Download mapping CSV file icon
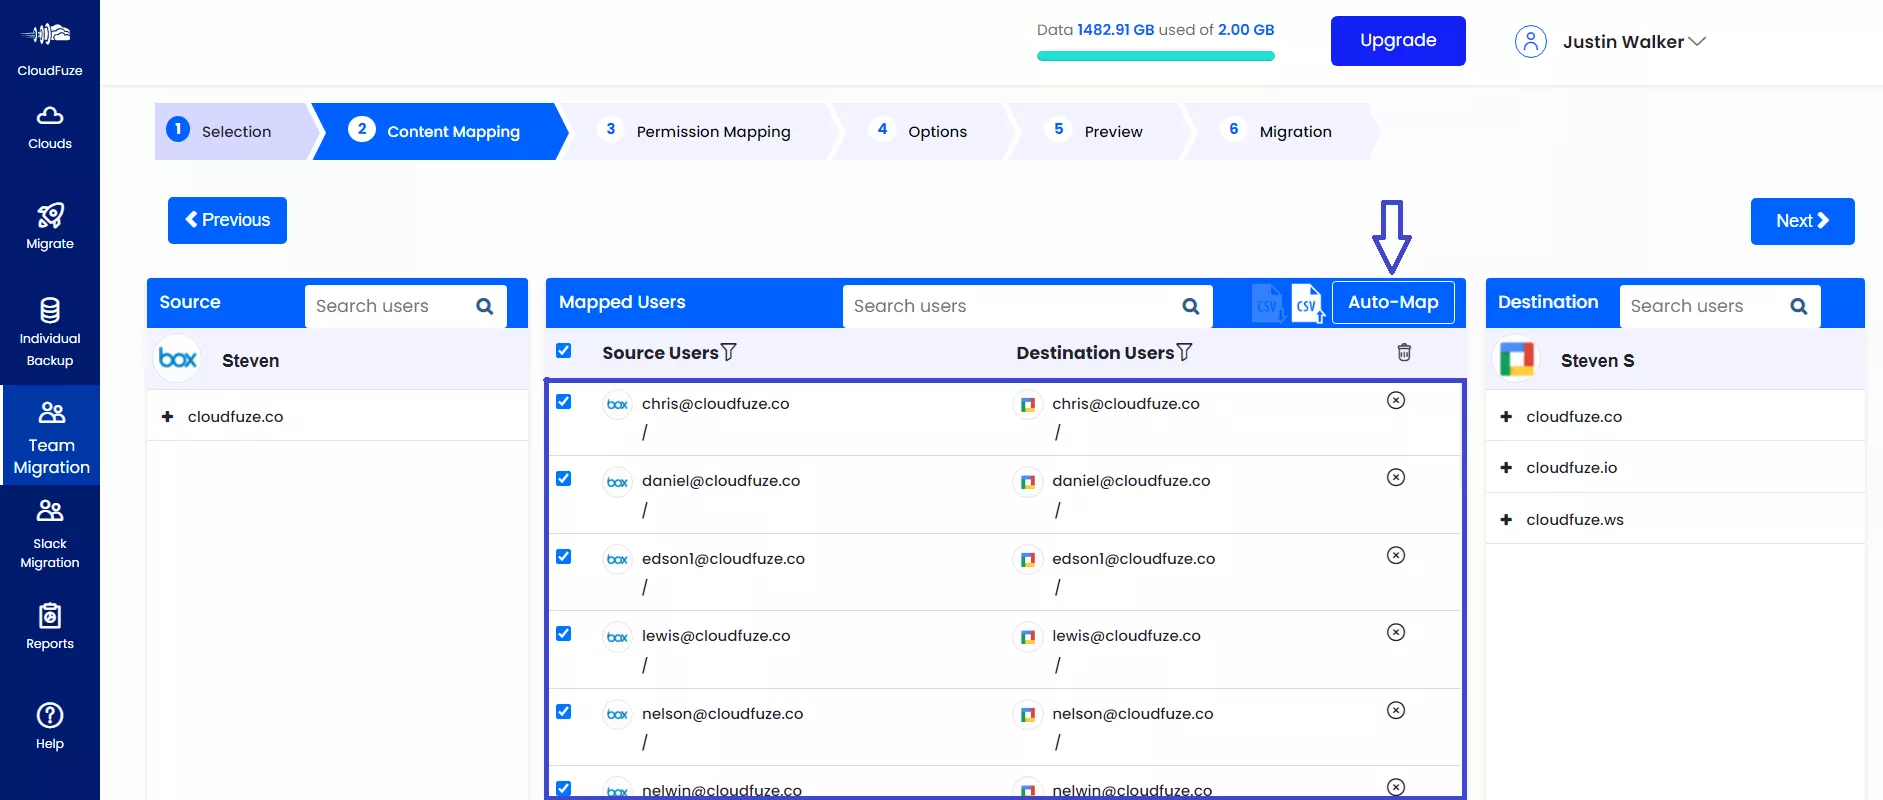The image size is (1883, 800). point(1268,303)
